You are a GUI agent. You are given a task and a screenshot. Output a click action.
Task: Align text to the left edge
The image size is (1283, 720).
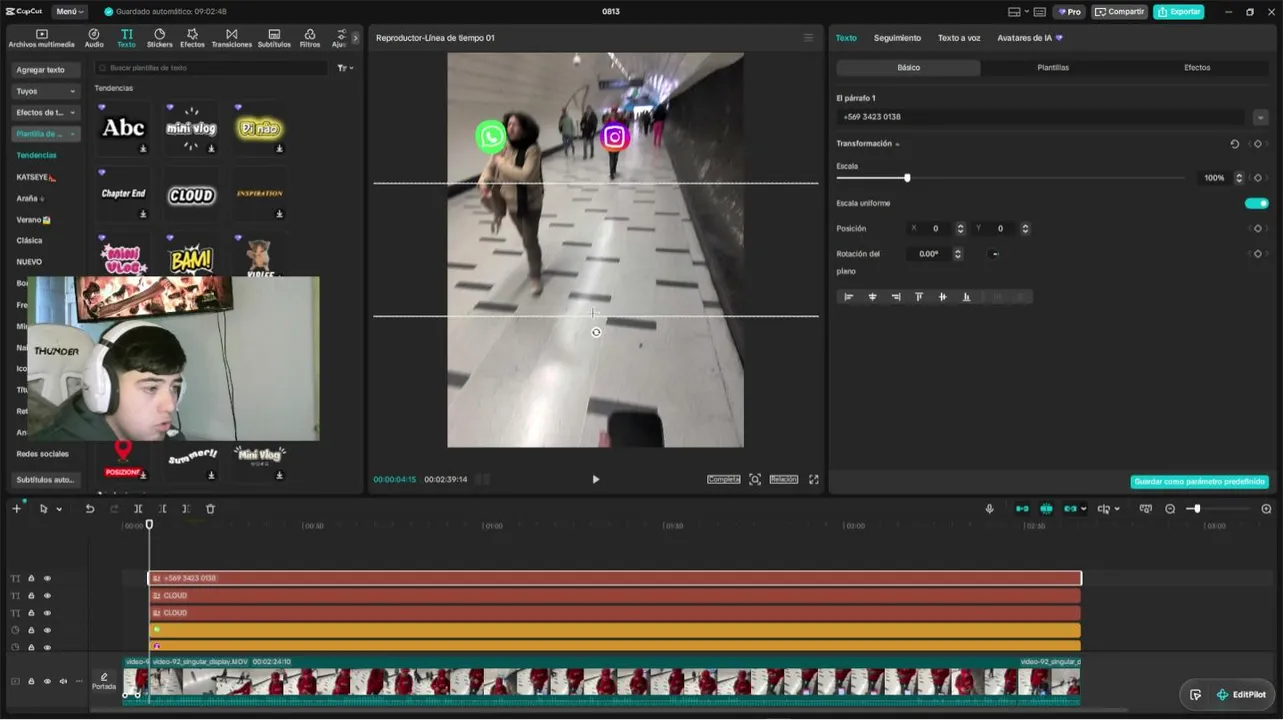849,297
